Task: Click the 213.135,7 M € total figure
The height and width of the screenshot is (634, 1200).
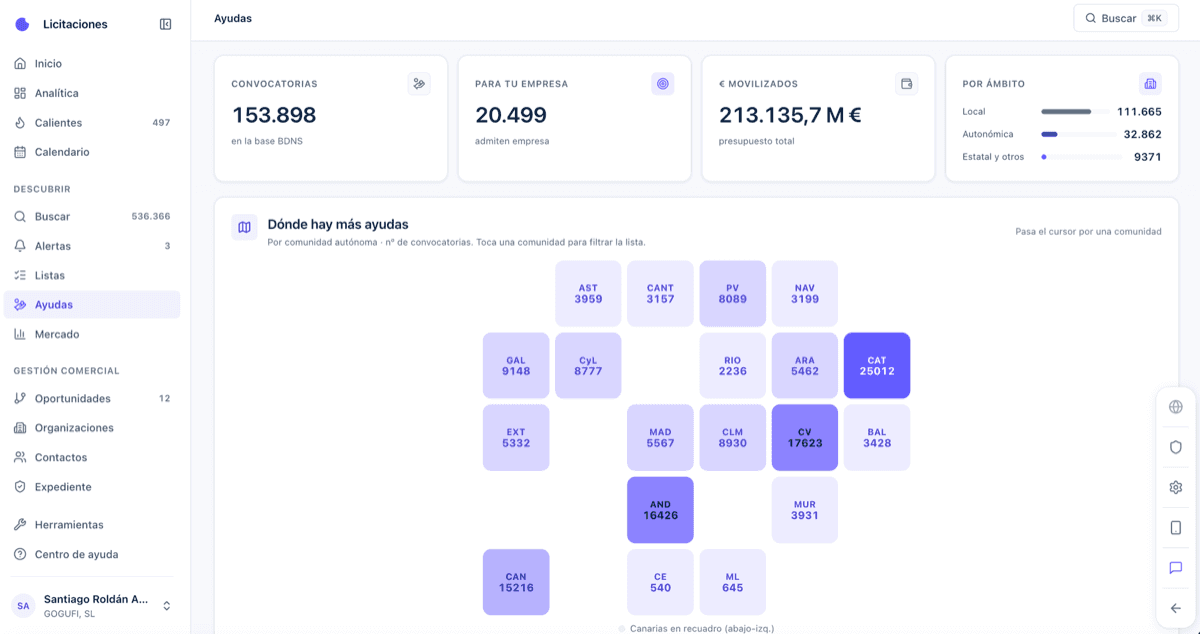Action: coord(790,115)
